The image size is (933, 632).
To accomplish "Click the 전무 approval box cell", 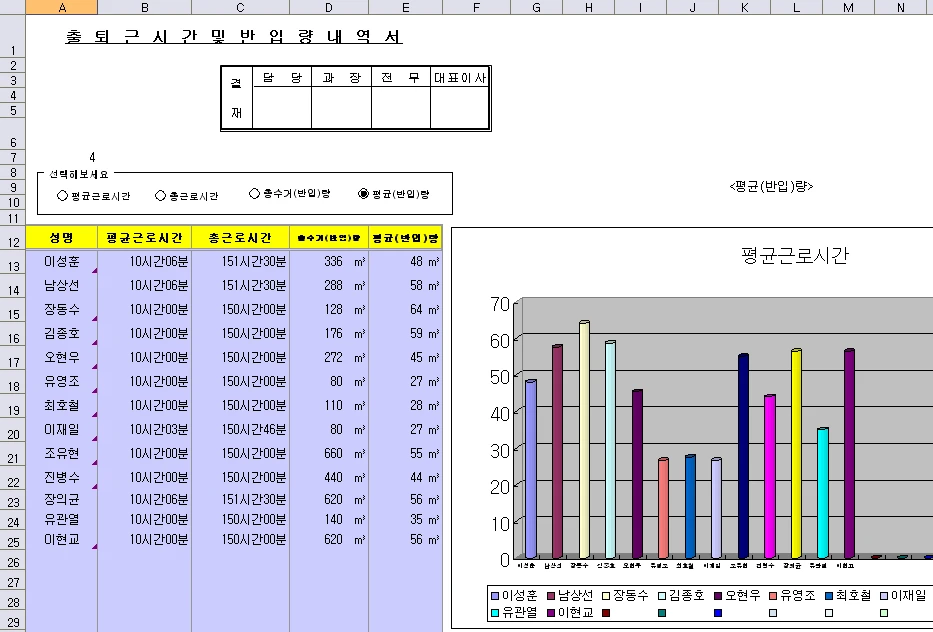I will coord(401,77).
